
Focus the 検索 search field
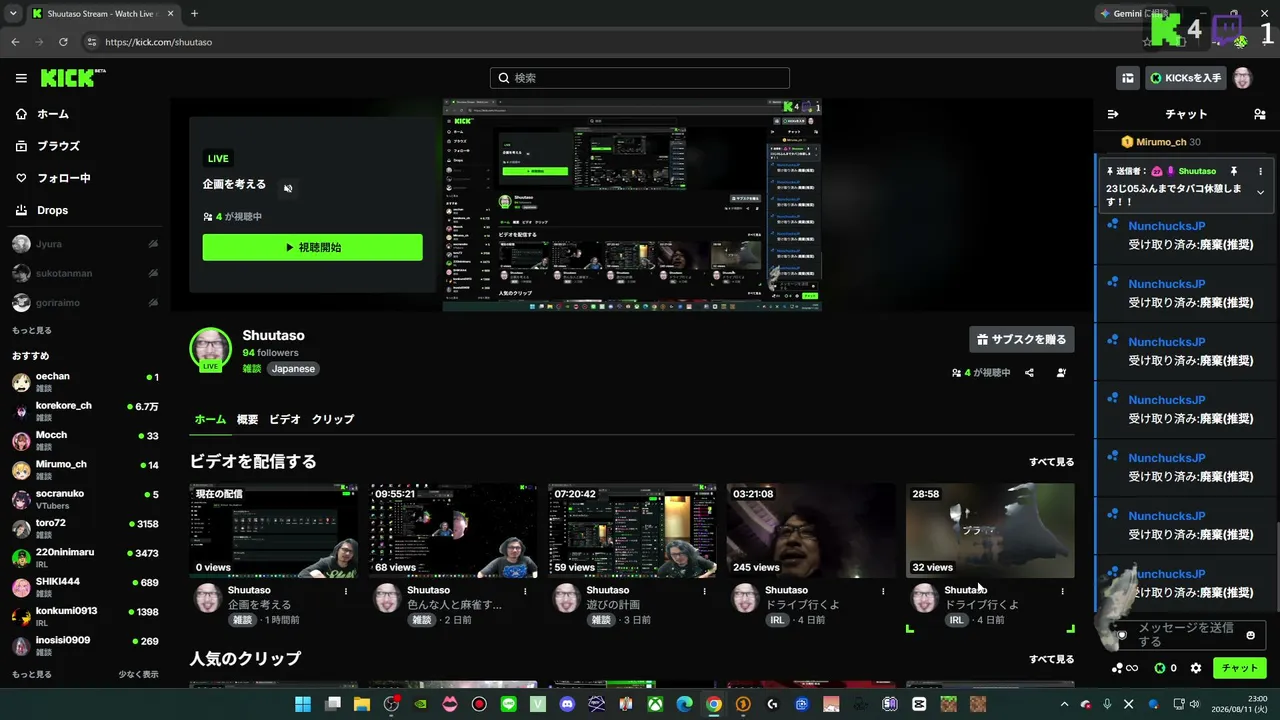click(x=640, y=78)
